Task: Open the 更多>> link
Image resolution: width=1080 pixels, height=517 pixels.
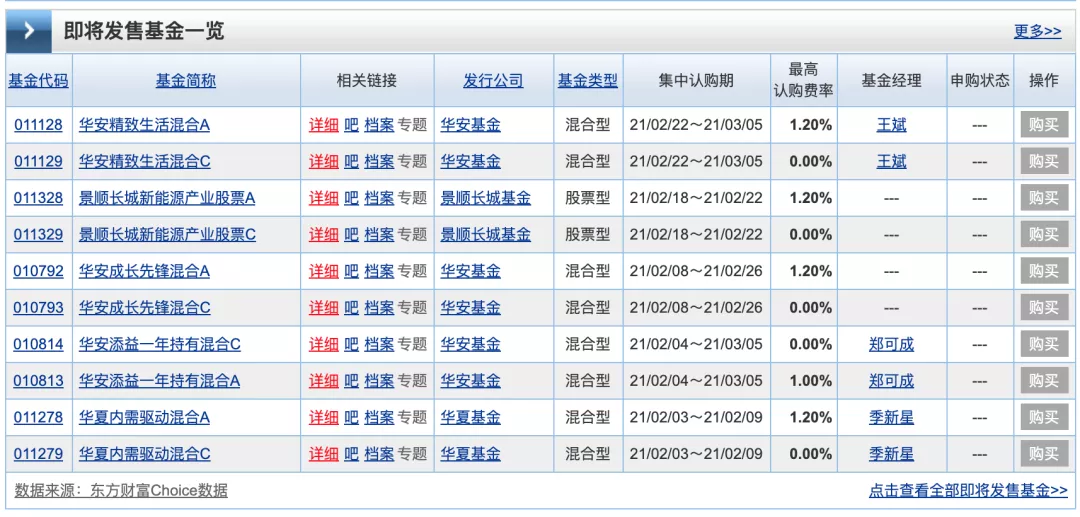Action: [1037, 31]
